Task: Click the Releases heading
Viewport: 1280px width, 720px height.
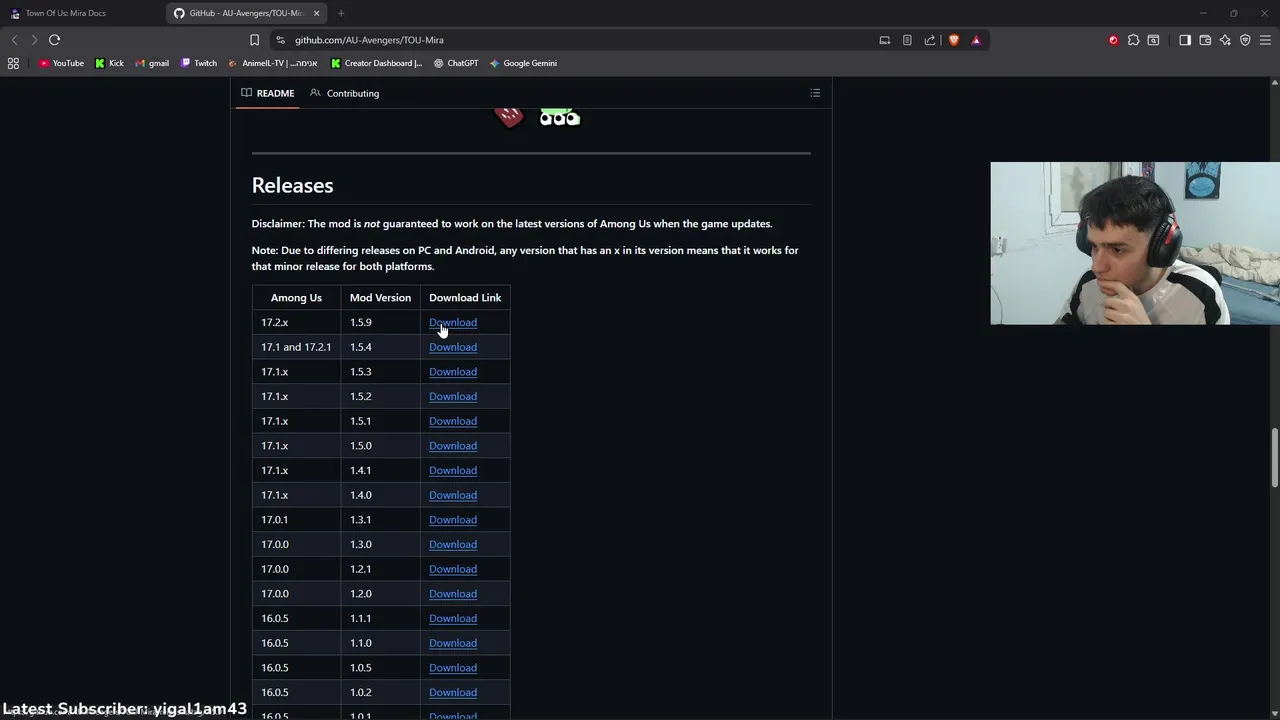Action: (292, 185)
